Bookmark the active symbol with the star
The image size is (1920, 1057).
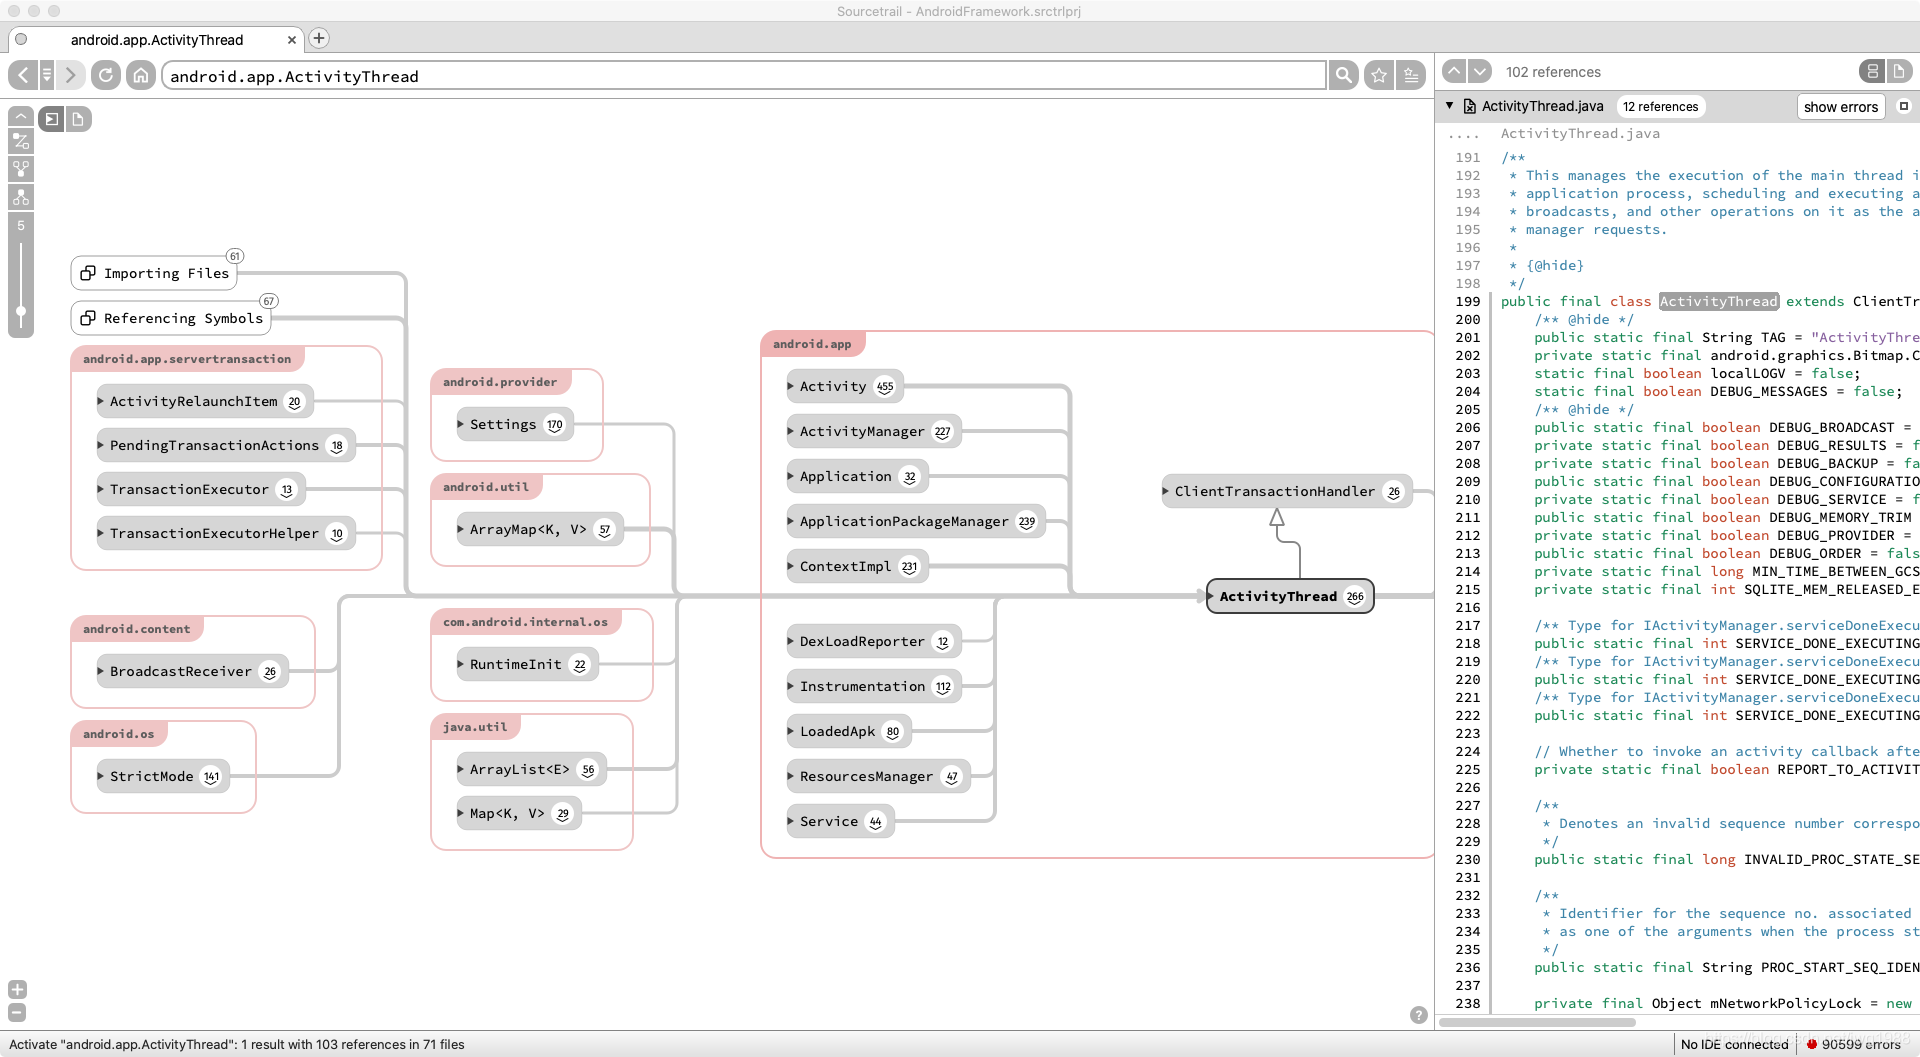1378,75
